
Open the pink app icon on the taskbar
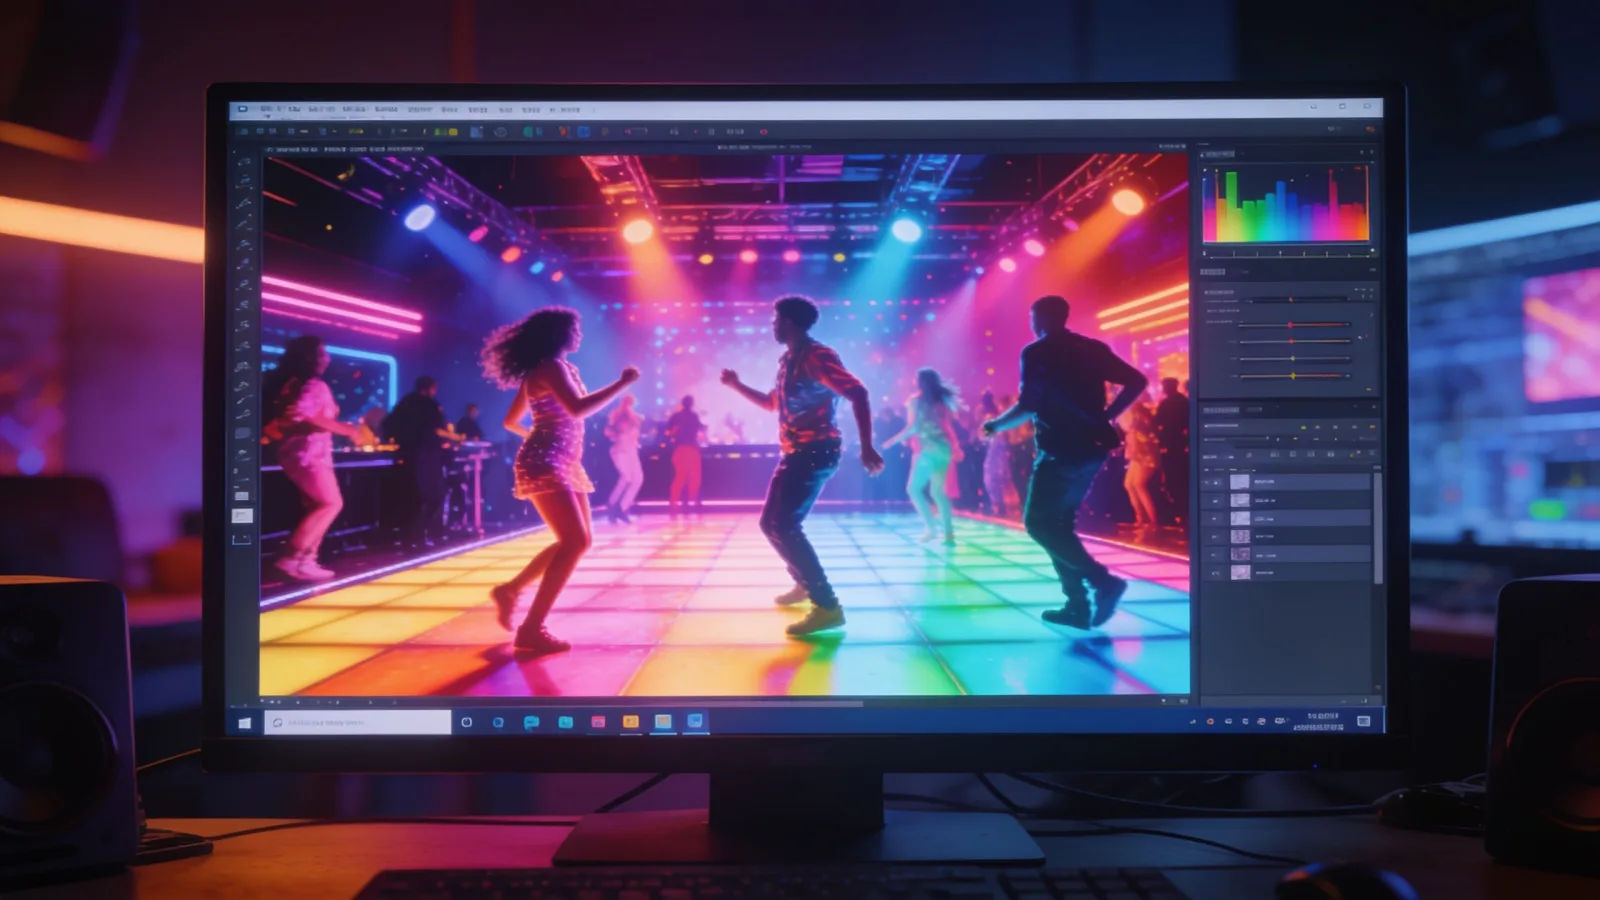(x=598, y=722)
